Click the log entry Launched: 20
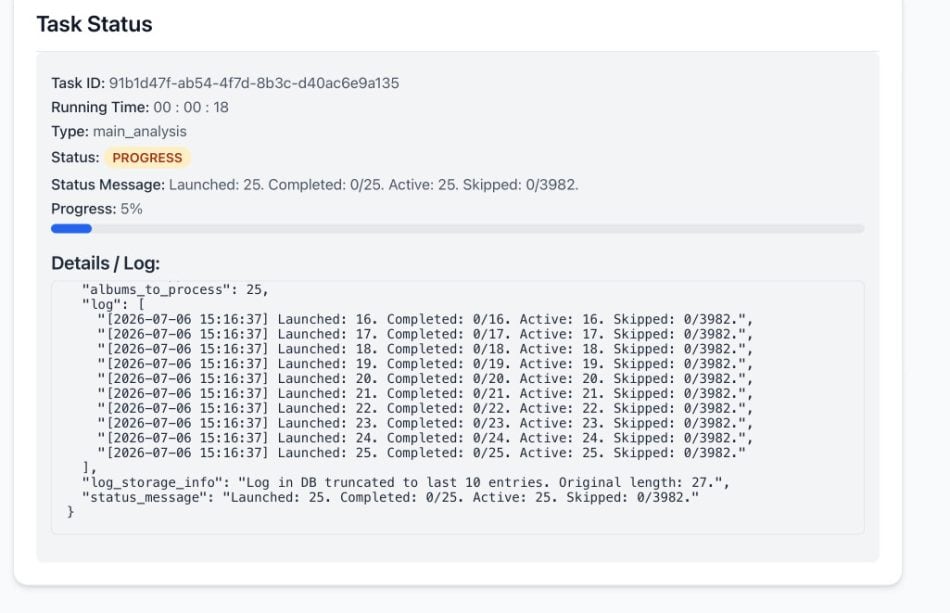The height and width of the screenshot is (613, 950). (425, 379)
